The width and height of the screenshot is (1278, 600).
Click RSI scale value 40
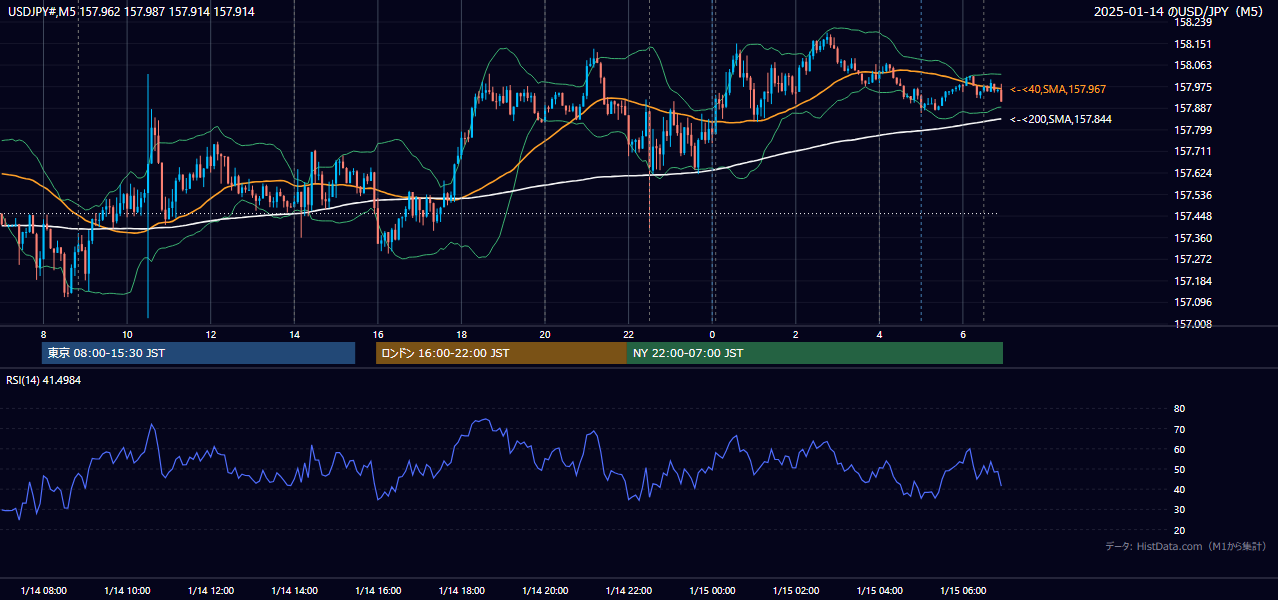[1179, 489]
